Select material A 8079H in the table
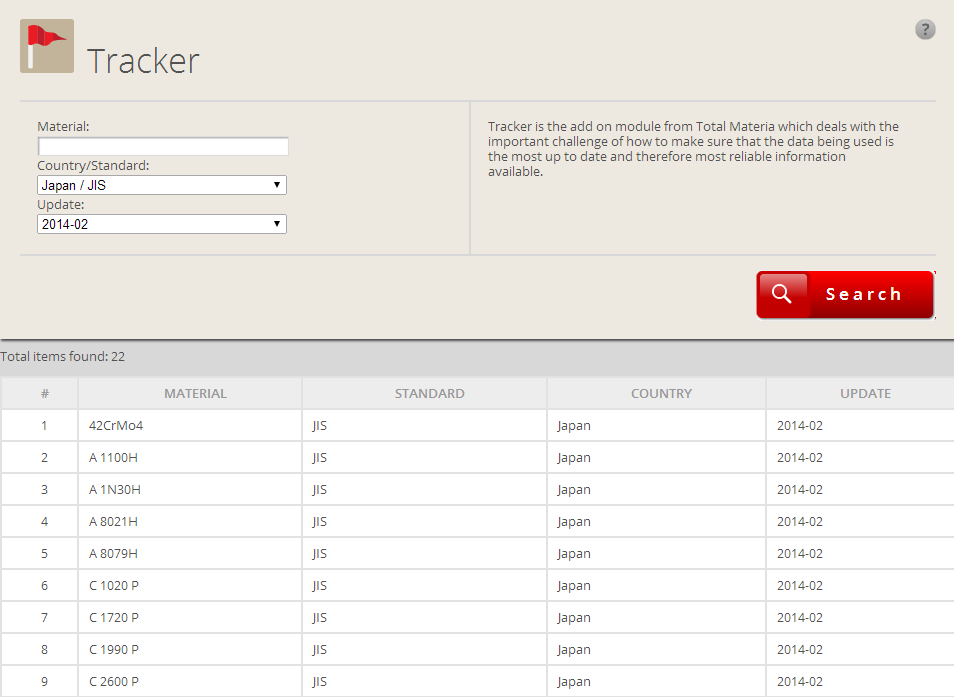The width and height of the screenshot is (954, 697). click(x=113, y=553)
